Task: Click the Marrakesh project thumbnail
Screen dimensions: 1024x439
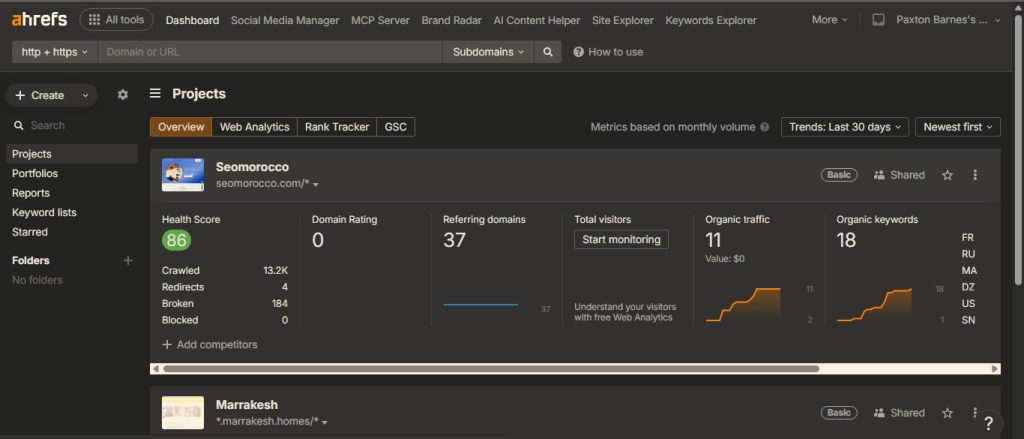Action: tap(183, 413)
